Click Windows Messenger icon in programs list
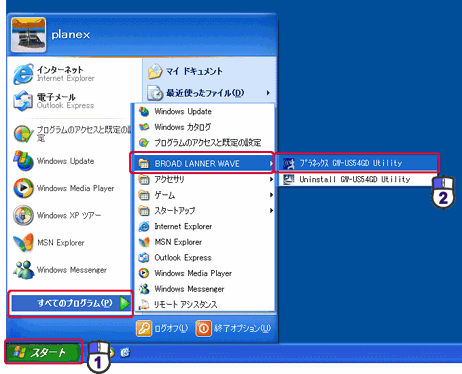Screen dimensions: 462x374 [144, 289]
